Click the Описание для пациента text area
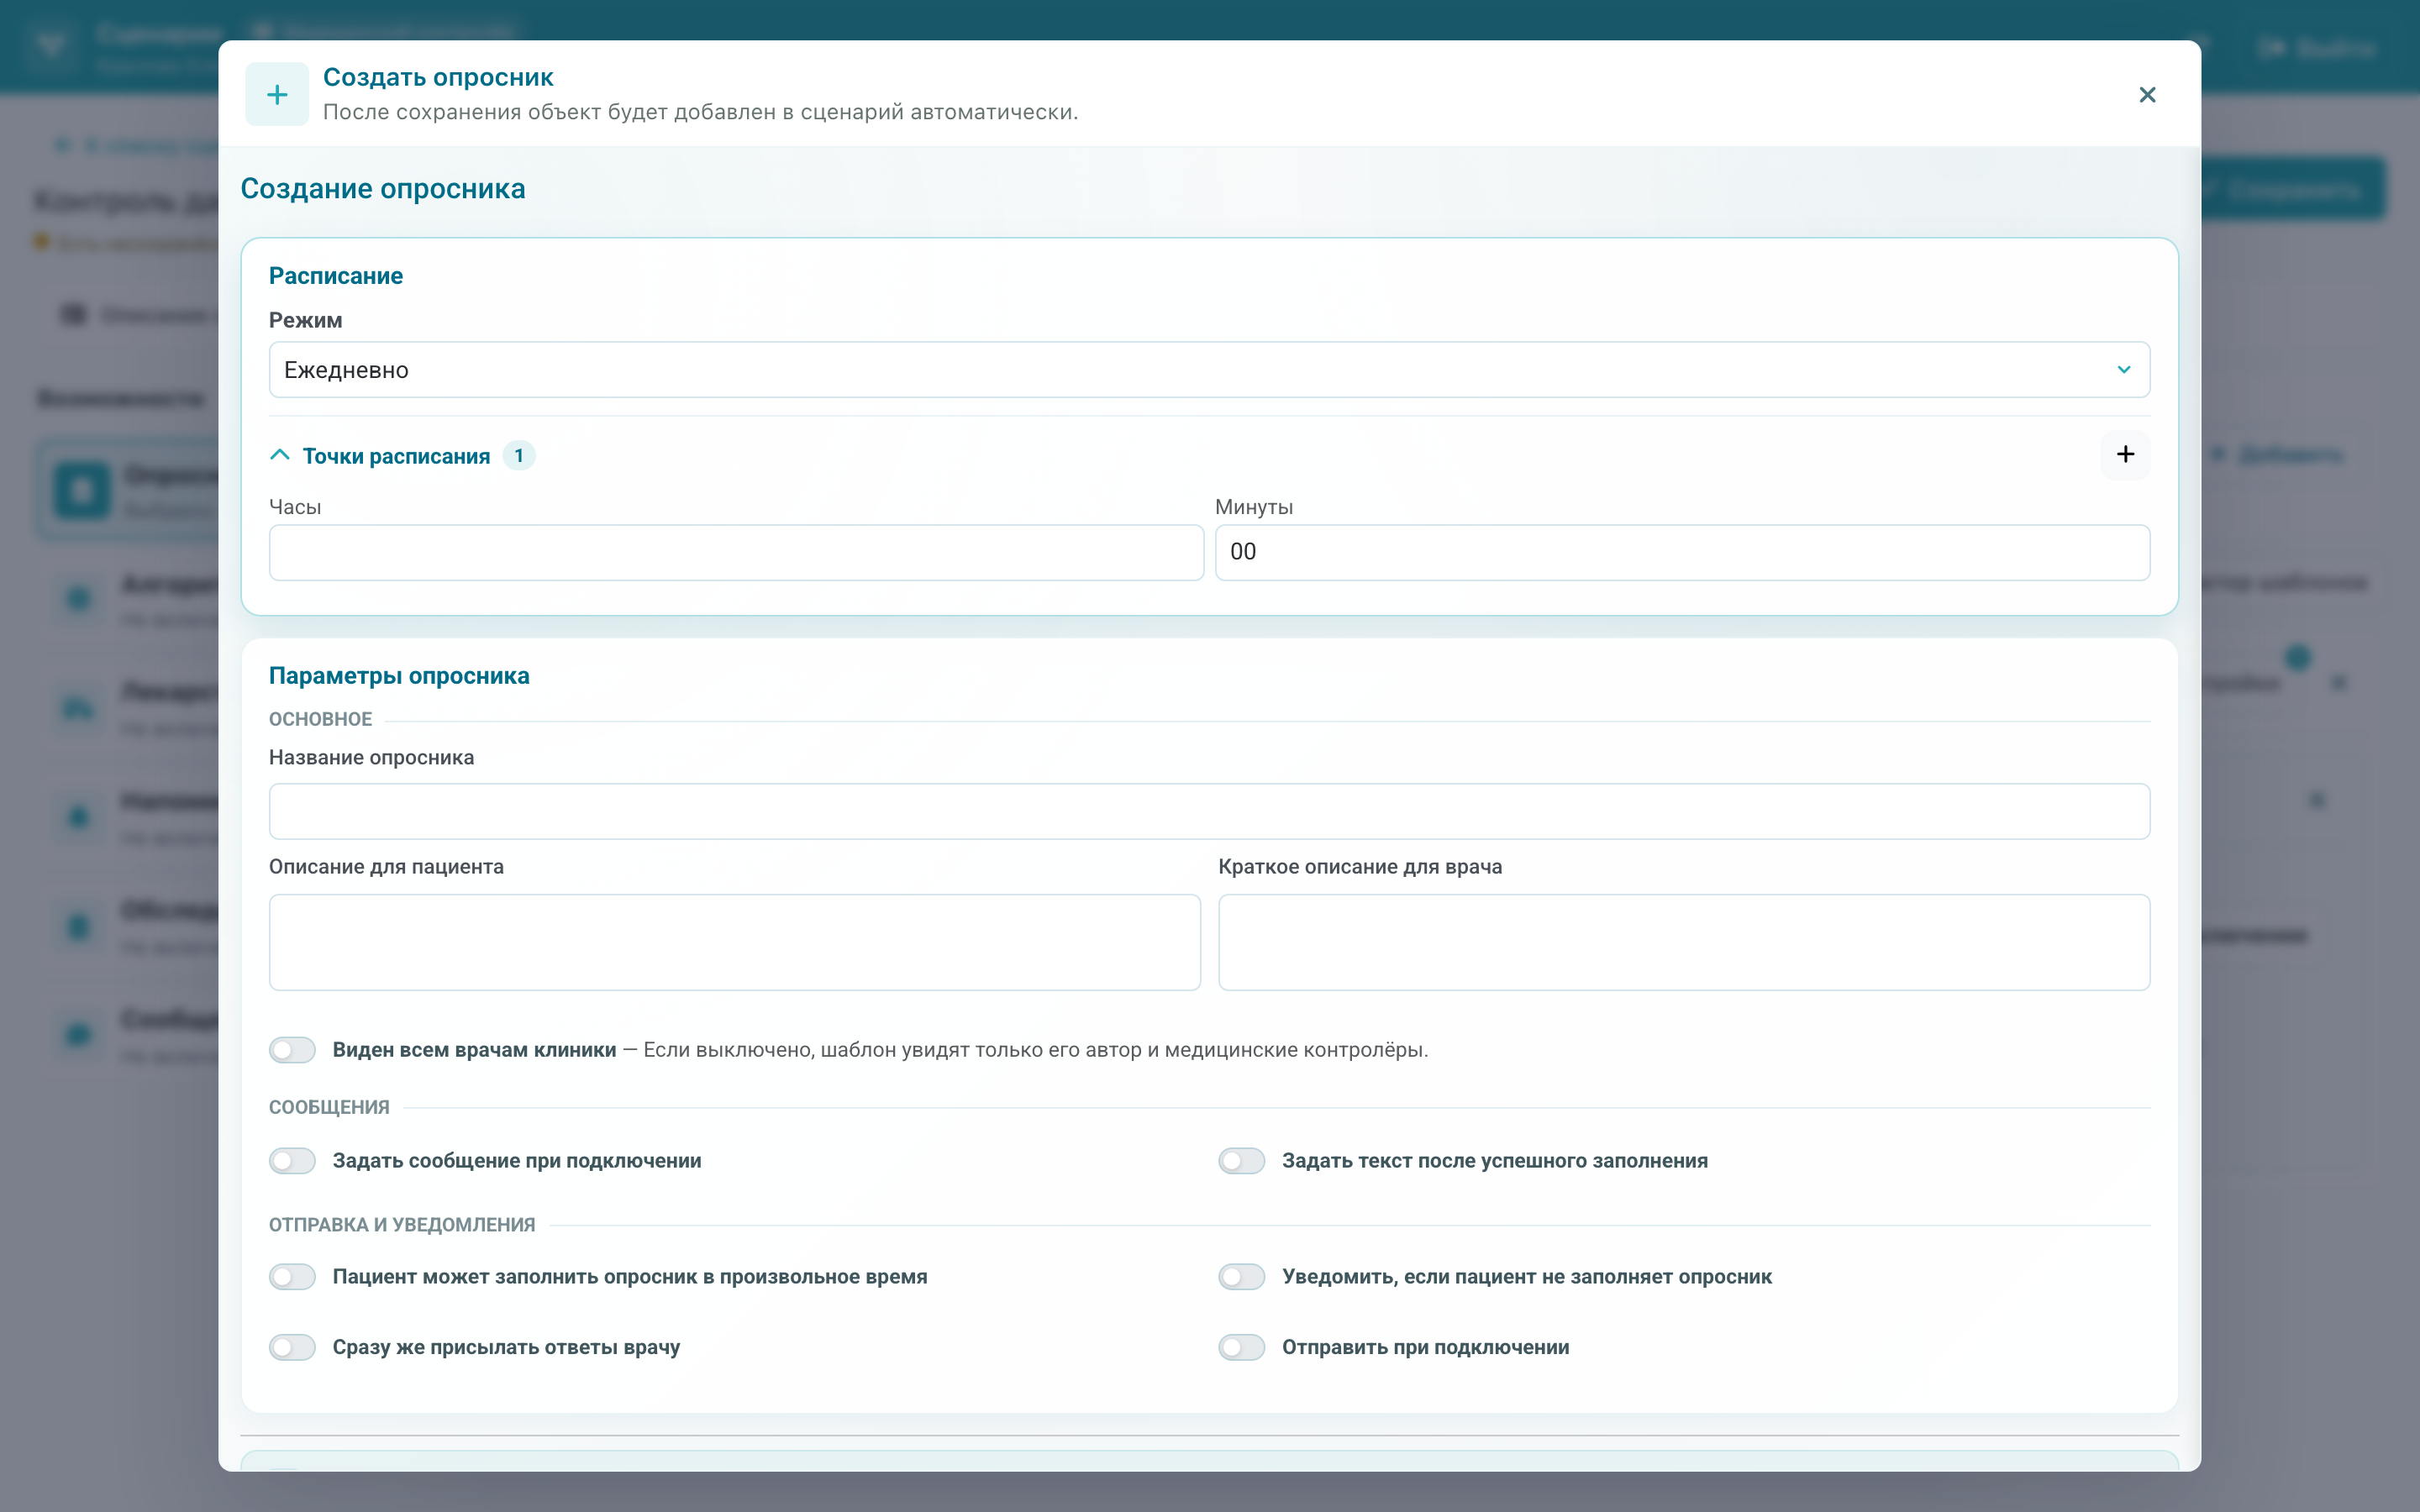 click(x=735, y=942)
